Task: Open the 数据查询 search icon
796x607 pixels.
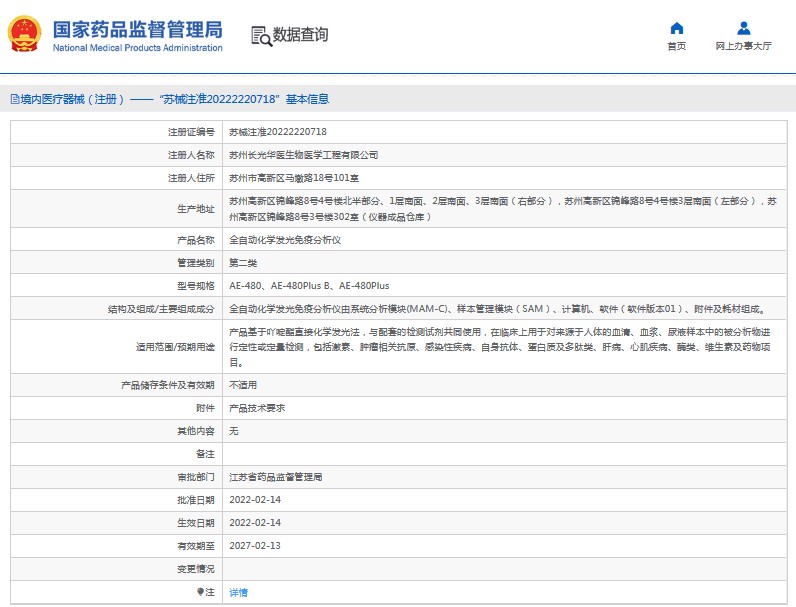Action: (261, 36)
